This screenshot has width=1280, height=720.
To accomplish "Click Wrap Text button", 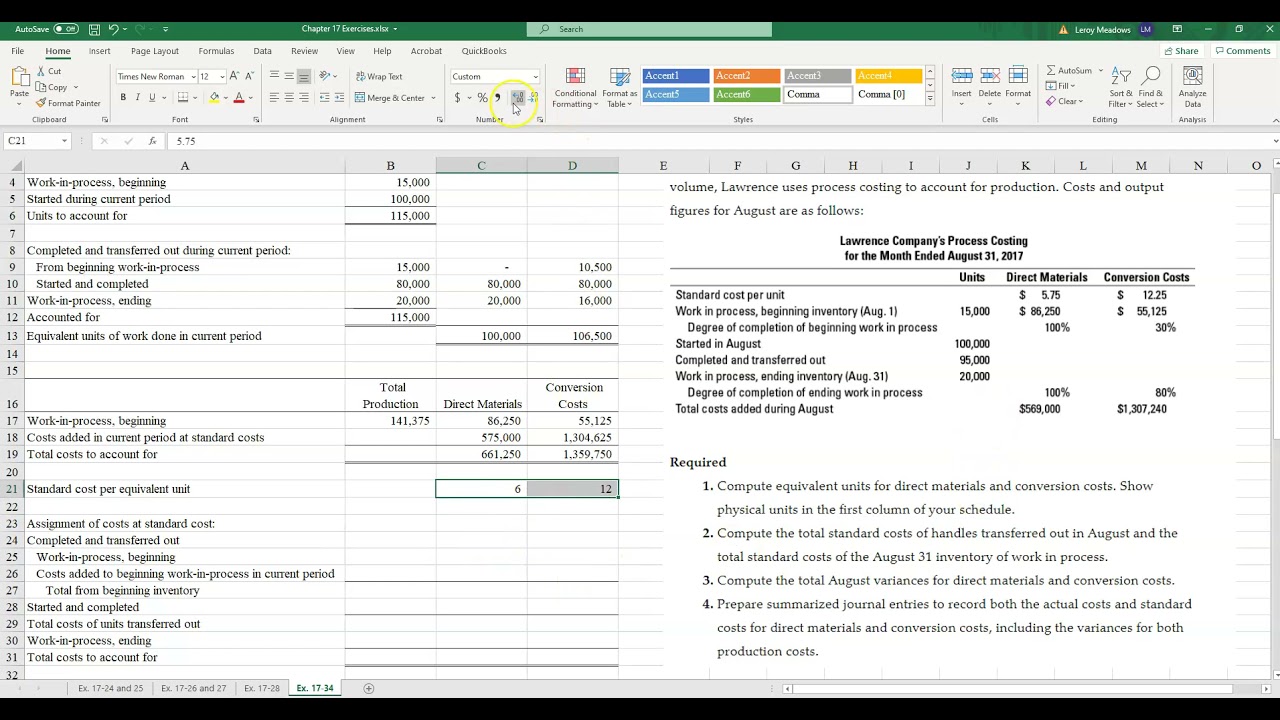I will pyautogui.click(x=379, y=76).
